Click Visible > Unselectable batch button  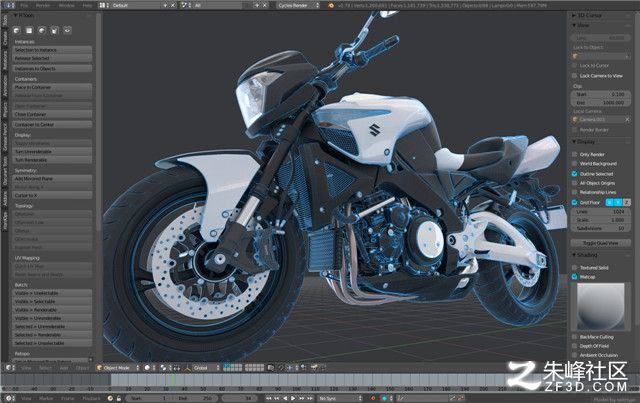click(x=52, y=293)
